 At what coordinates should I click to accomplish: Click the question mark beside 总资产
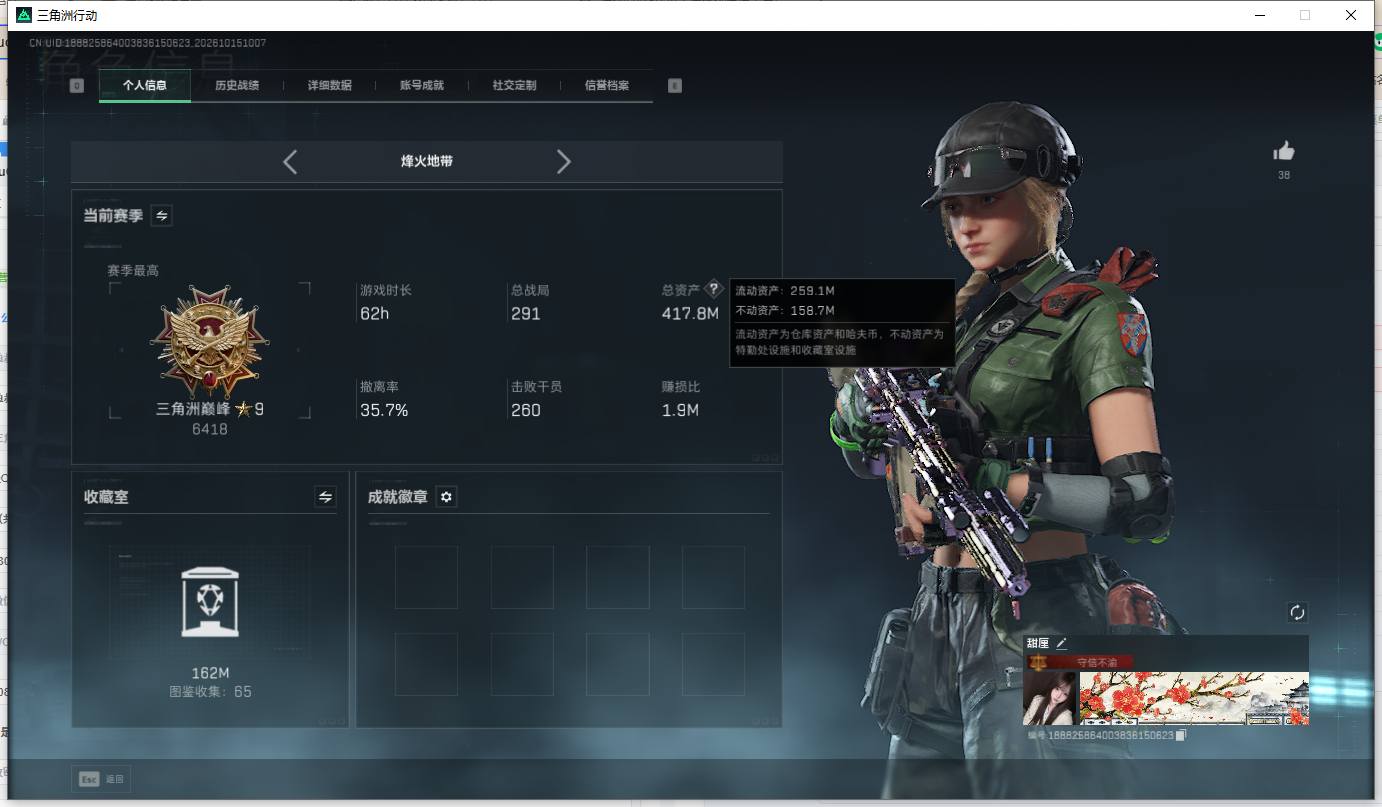click(x=713, y=289)
